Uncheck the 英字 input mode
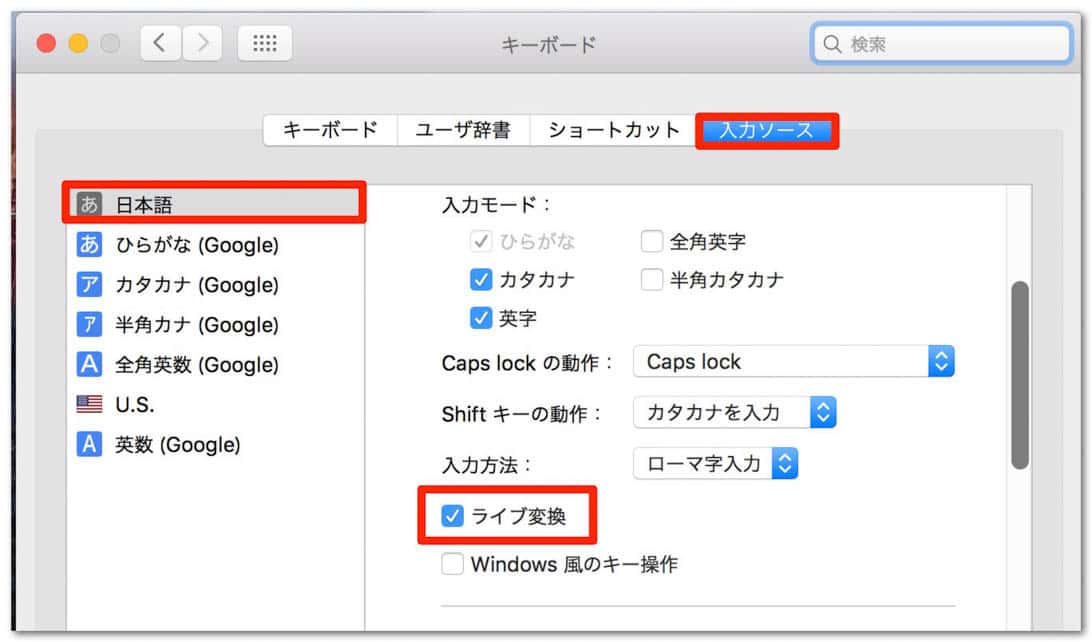This screenshot has width=1092, height=642. tap(481, 318)
